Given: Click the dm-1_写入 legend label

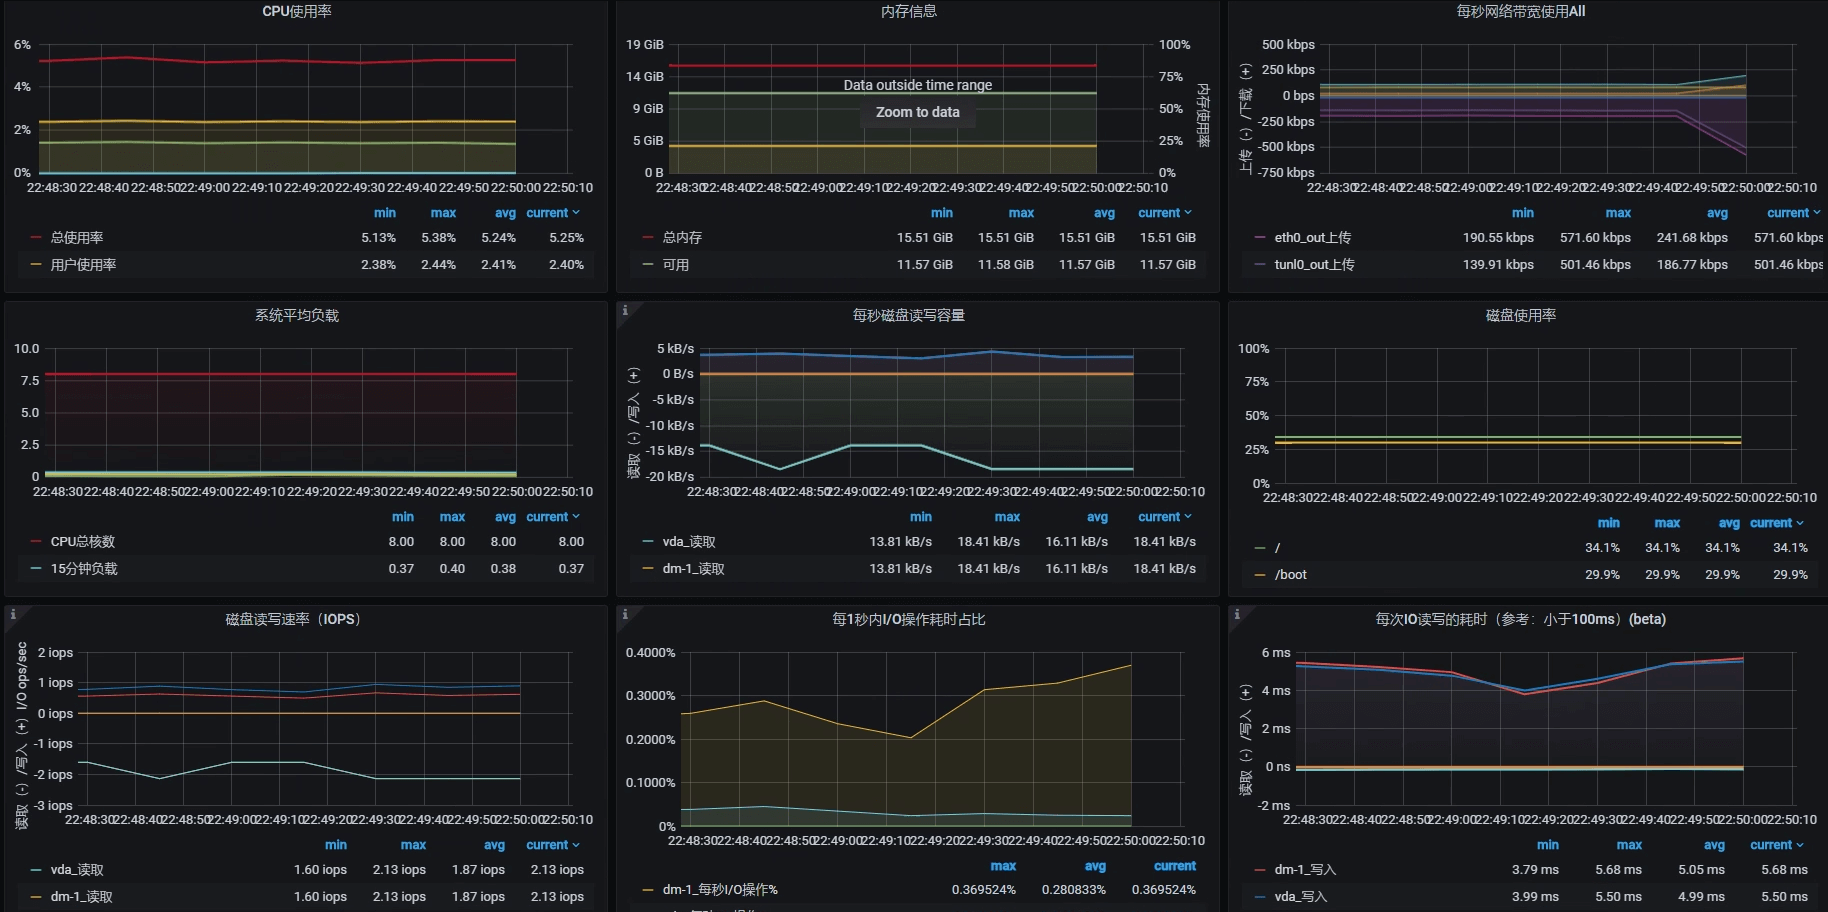Looking at the screenshot, I should click(1305, 870).
